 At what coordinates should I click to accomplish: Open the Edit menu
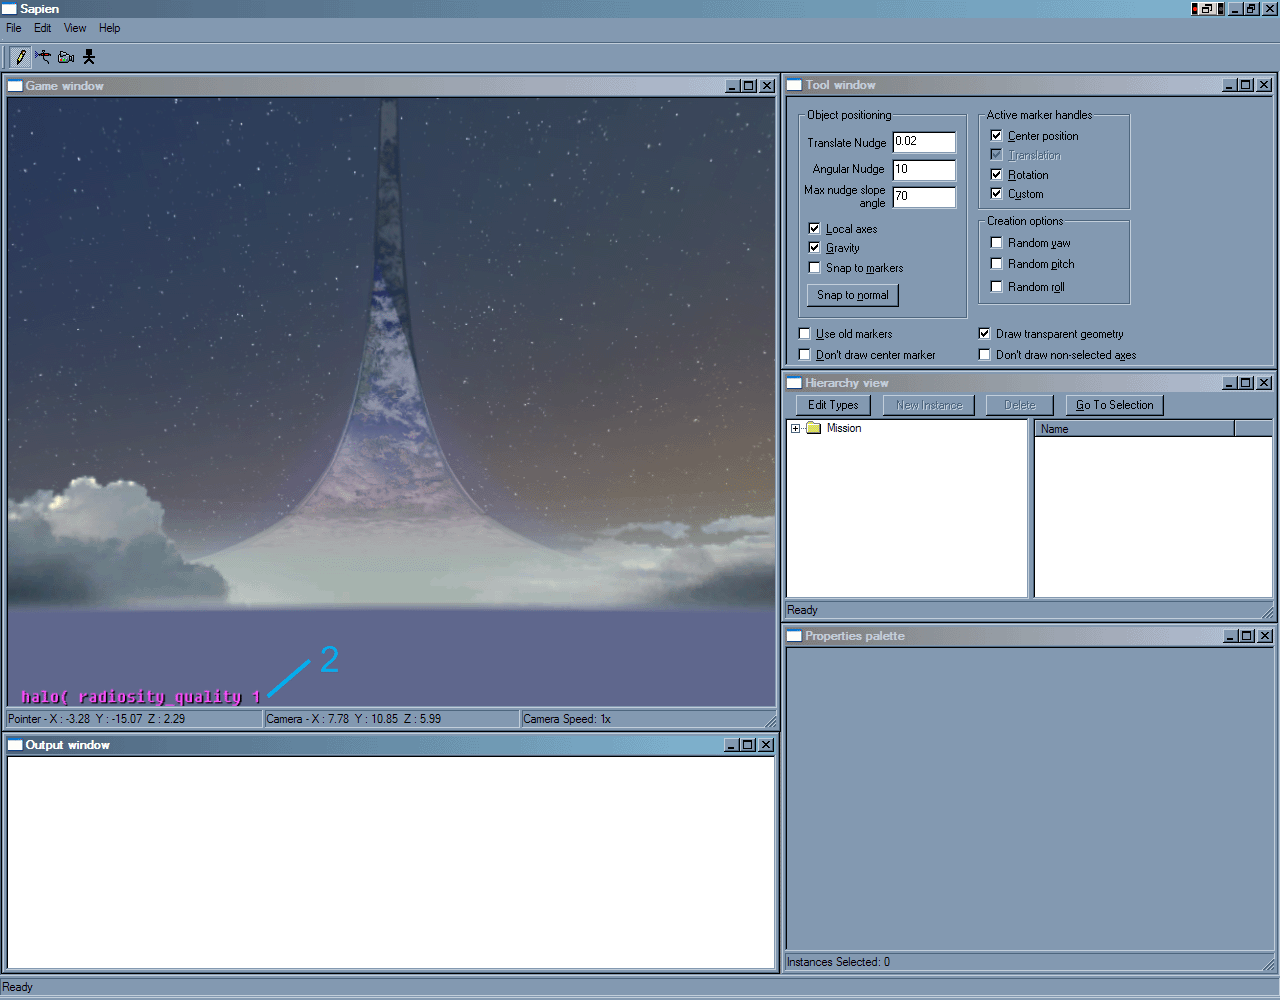coord(43,28)
